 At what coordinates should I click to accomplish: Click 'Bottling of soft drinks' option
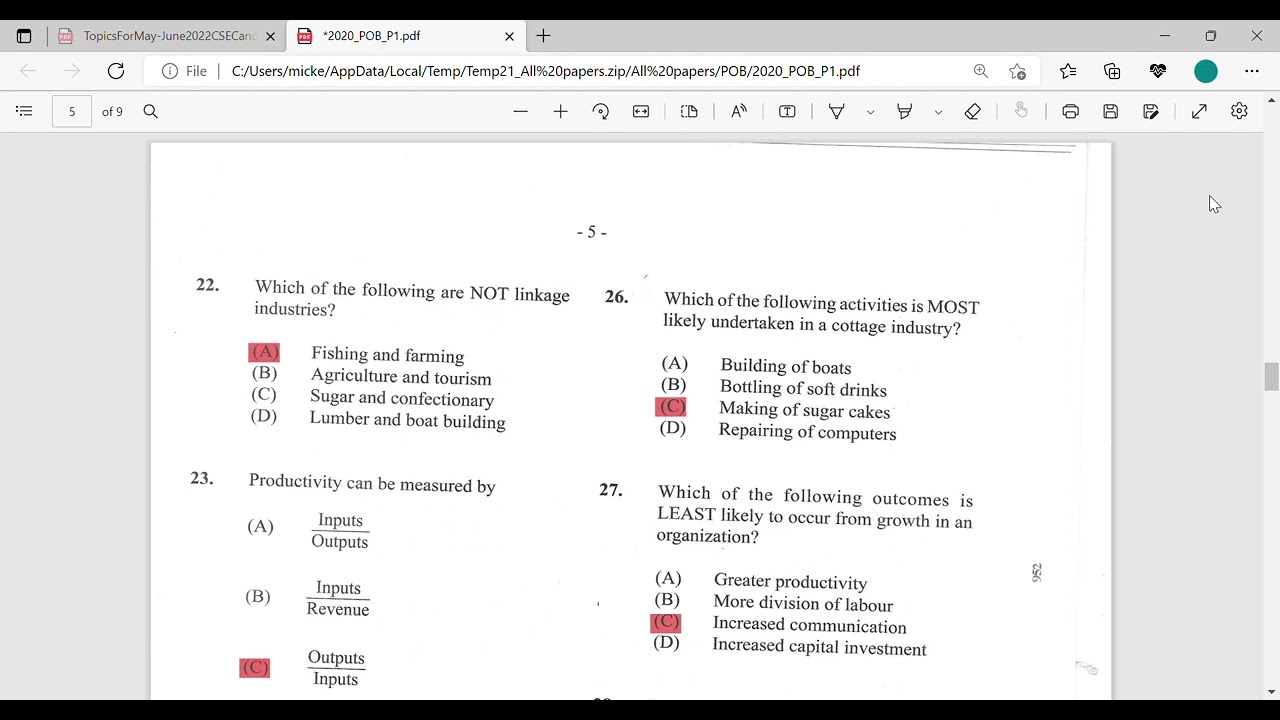click(803, 388)
